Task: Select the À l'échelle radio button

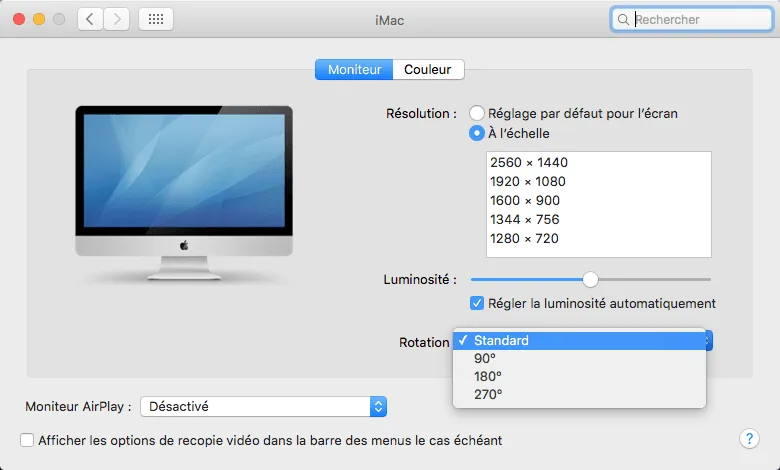Action: [x=477, y=133]
